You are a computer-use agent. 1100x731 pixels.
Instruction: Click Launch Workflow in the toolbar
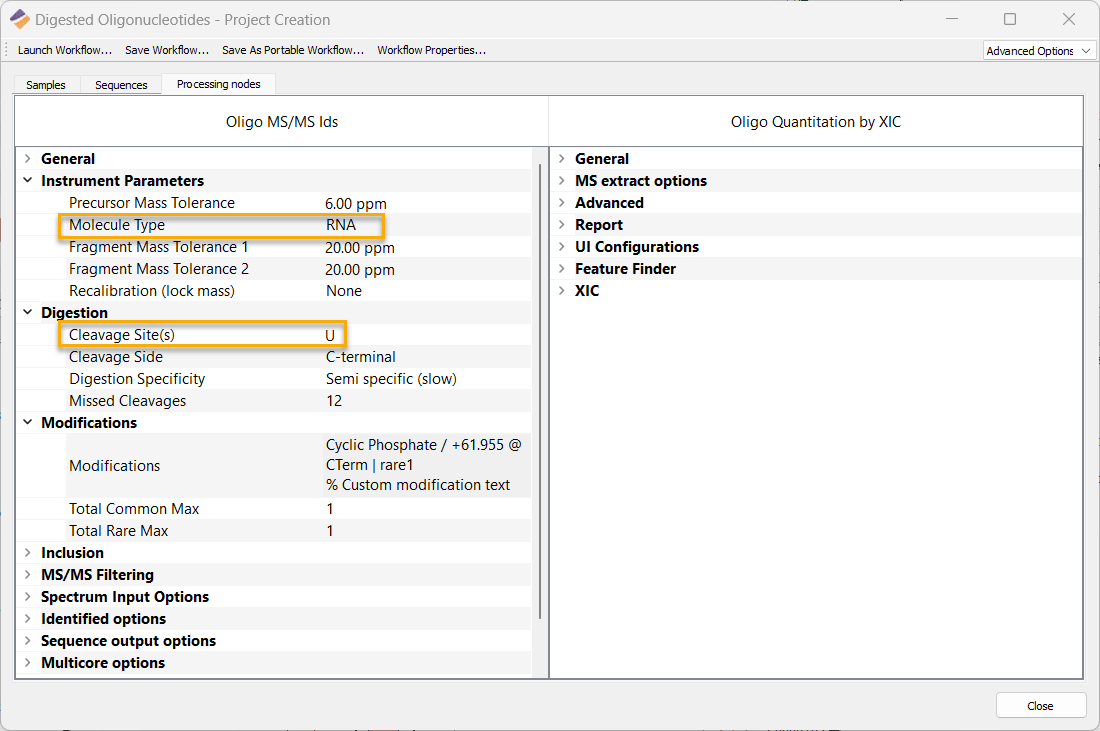point(65,50)
